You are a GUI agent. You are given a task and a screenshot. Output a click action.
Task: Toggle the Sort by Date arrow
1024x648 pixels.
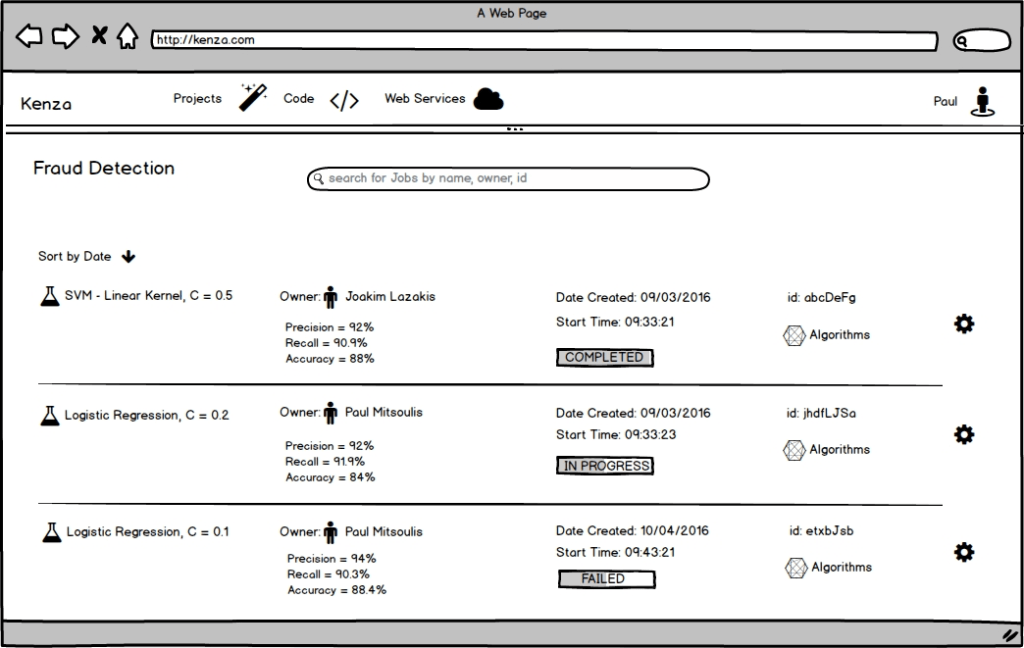point(128,257)
